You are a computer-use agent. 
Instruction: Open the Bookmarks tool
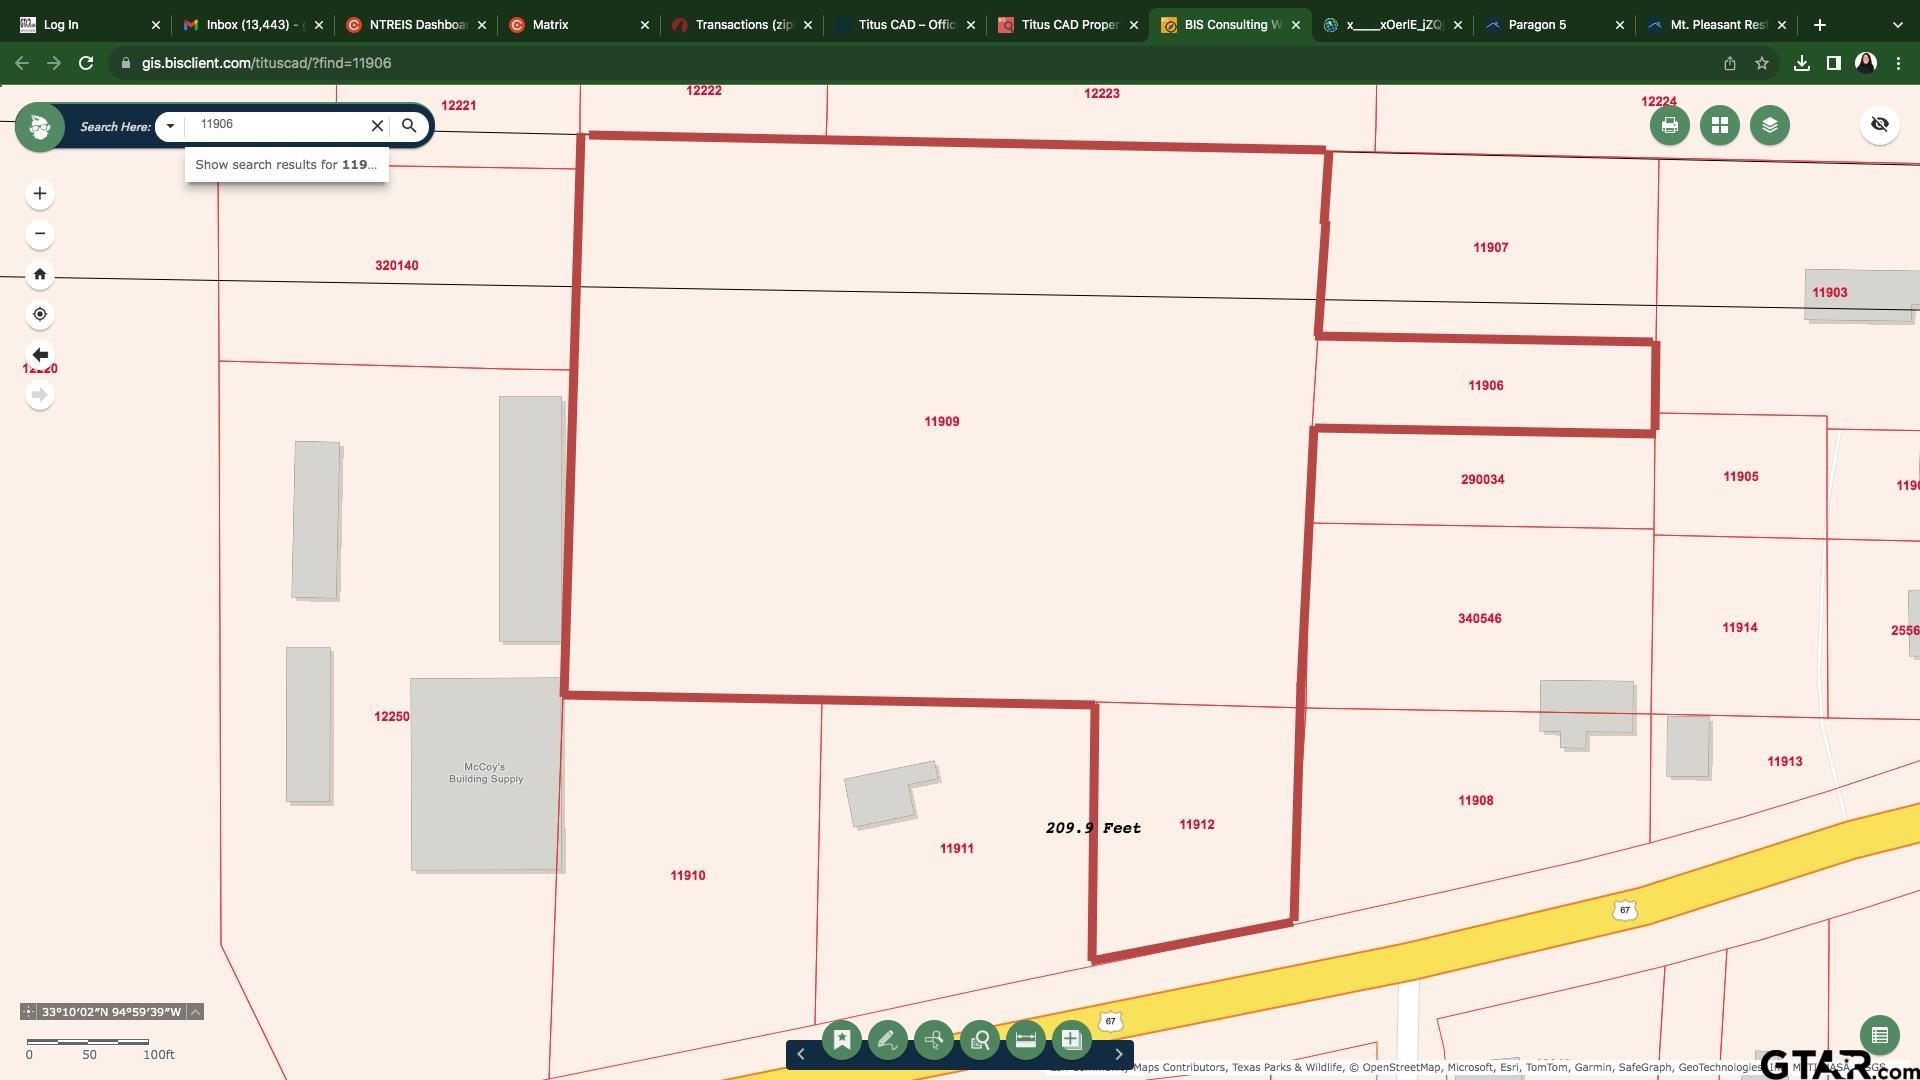pyautogui.click(x=842, y=1040)
